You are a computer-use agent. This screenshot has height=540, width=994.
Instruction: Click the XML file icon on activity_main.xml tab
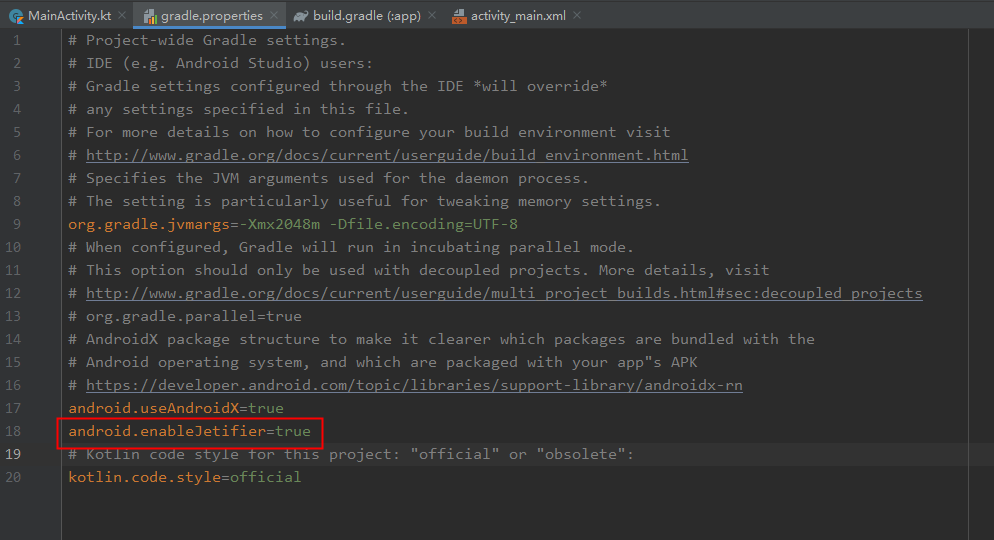(459, 16)
